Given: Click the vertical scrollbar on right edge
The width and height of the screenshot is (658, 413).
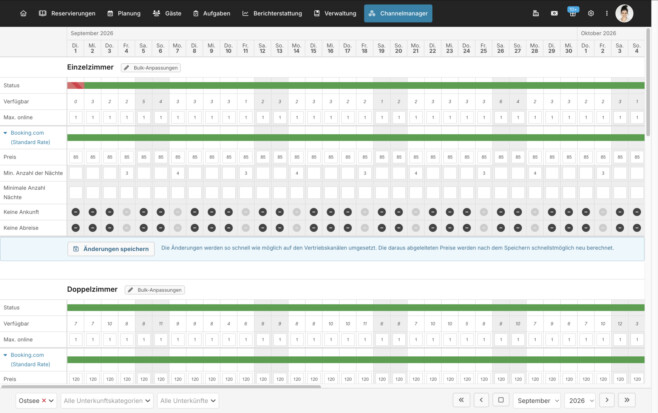Looking at the screenshot, I should point(649,82).
